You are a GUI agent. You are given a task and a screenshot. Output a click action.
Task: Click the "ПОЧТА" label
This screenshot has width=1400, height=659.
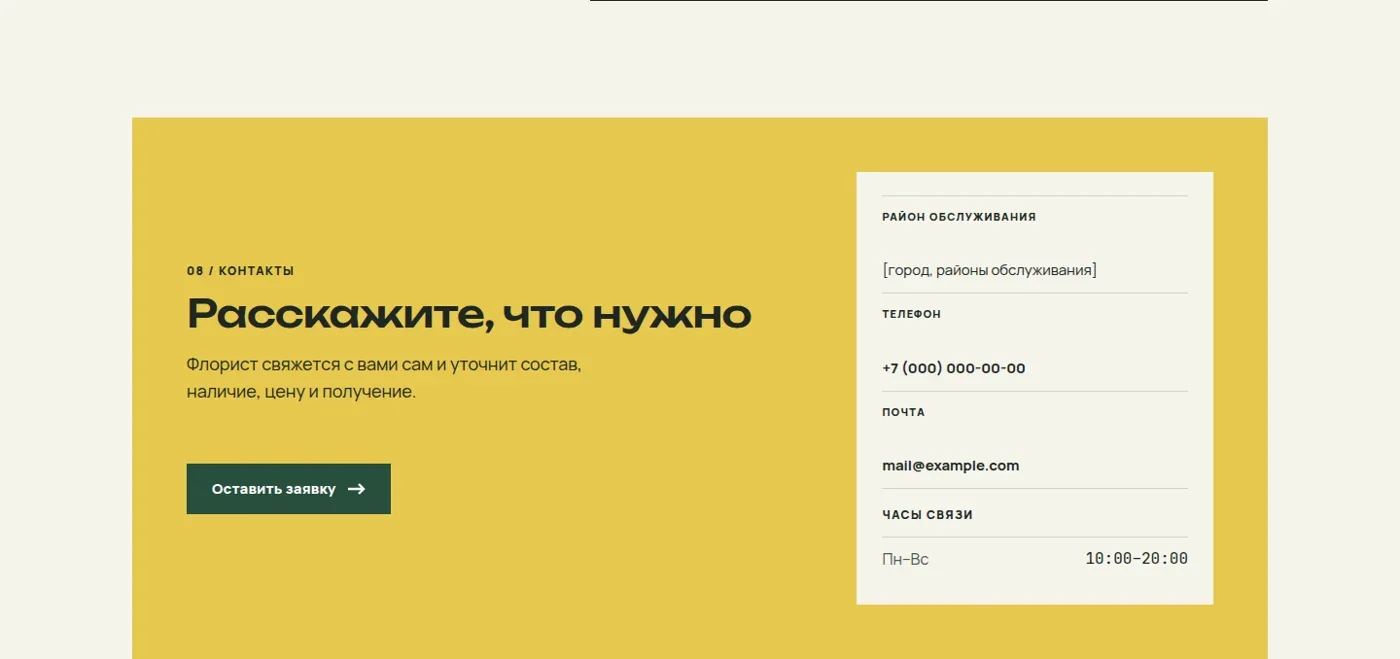[x=903, y=412]
